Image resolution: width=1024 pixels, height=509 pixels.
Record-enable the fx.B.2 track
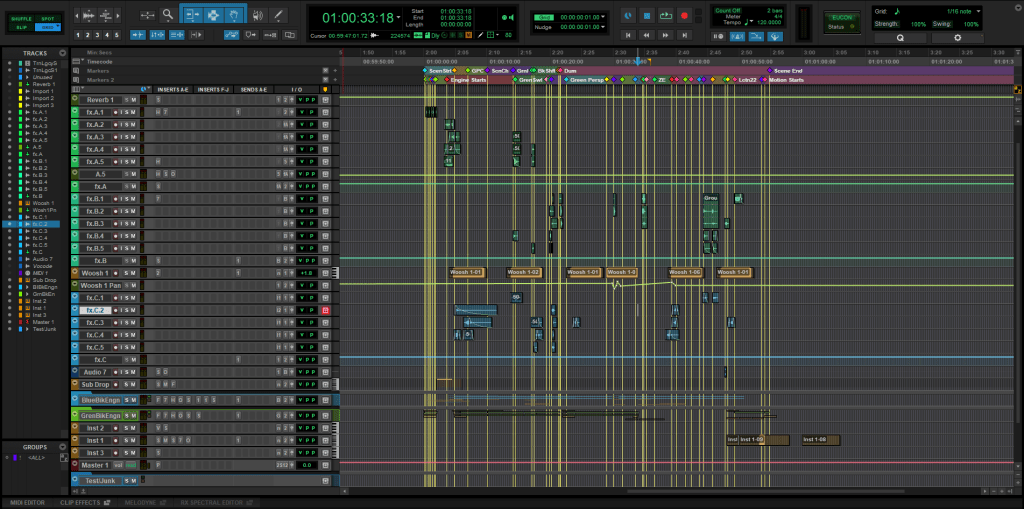pyautogui.click(x=116, y=212)
